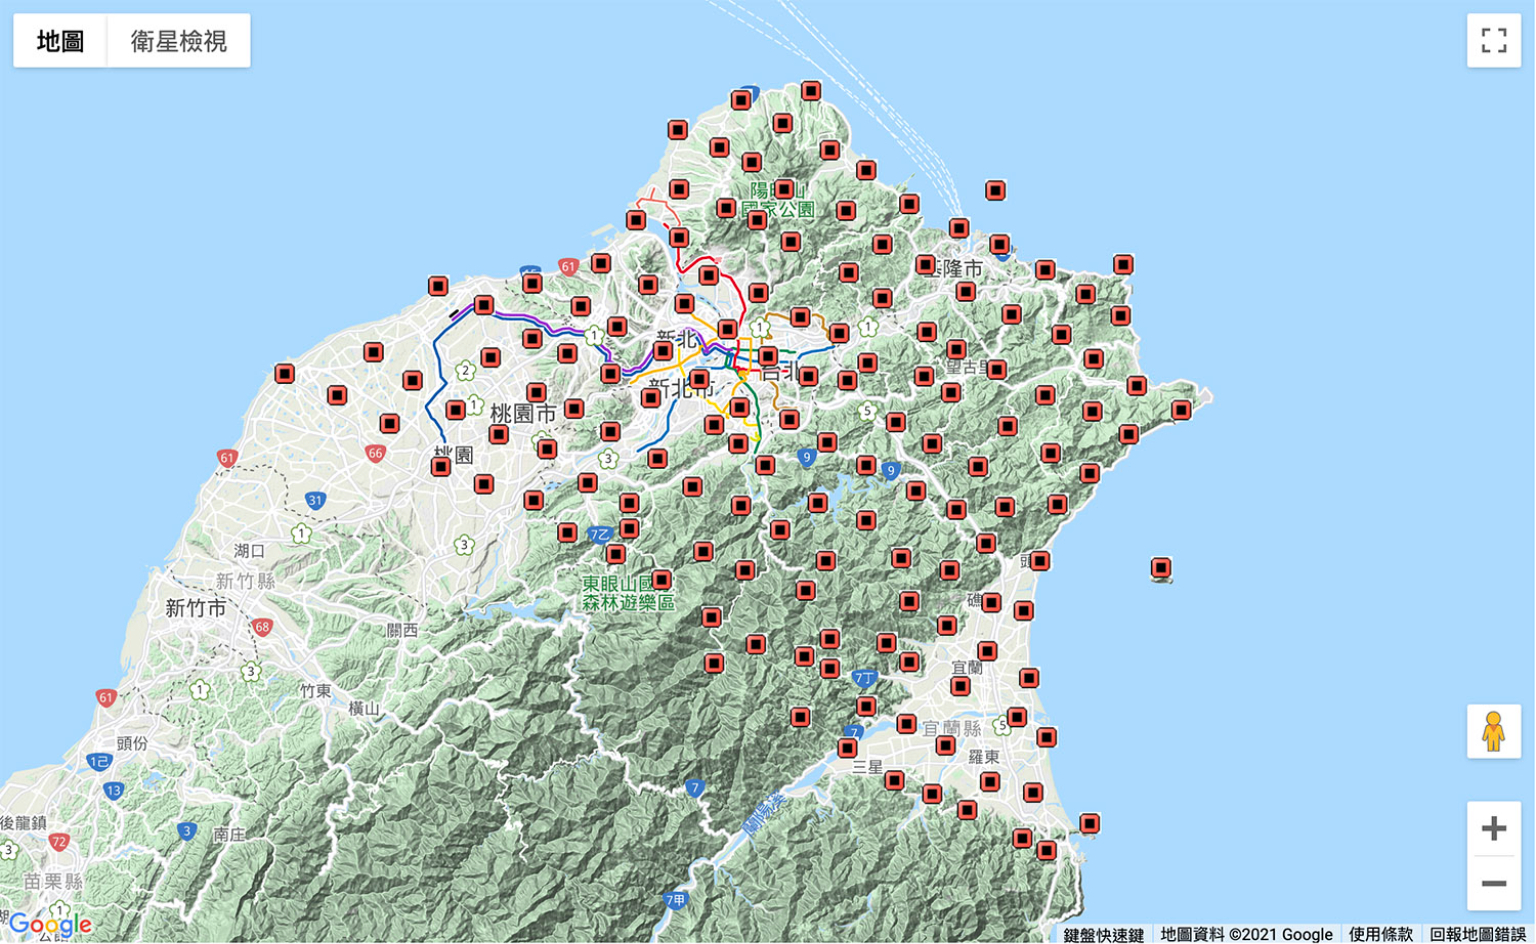Viewport: 1536px width, 944px height.
Task: Click the offshore marker northeast of 基隆市
Action: click(995, 190)
